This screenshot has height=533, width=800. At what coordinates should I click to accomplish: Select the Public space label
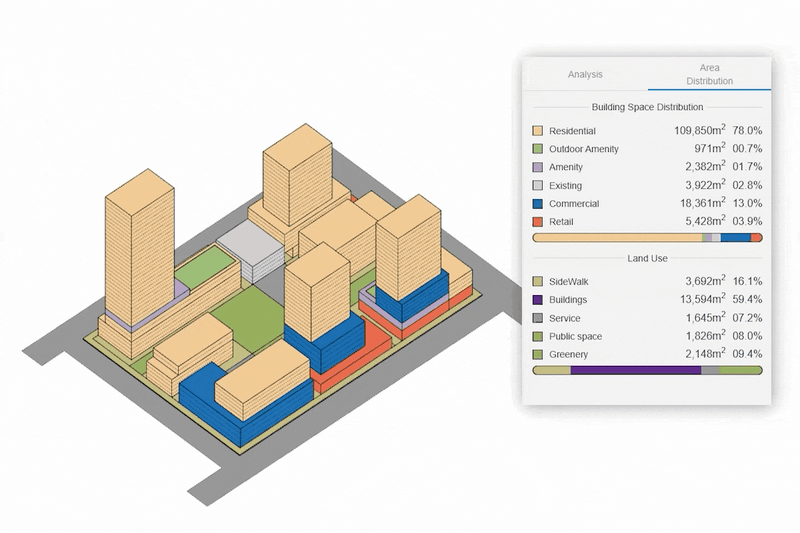[x=576, y=337]
